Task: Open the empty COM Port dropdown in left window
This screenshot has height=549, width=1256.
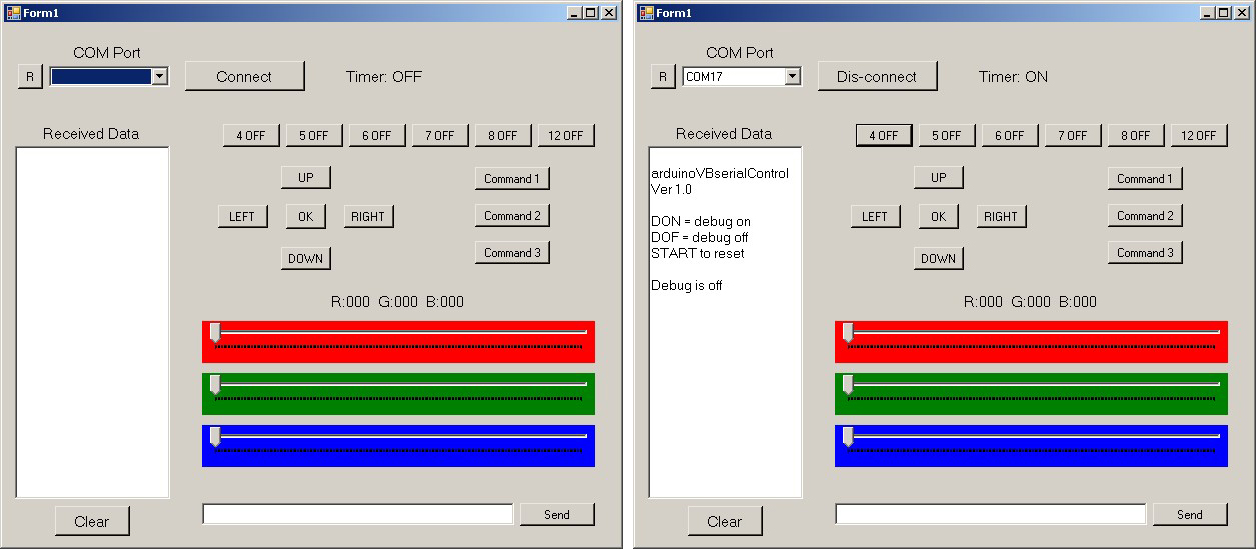Action: pos(159,77)
